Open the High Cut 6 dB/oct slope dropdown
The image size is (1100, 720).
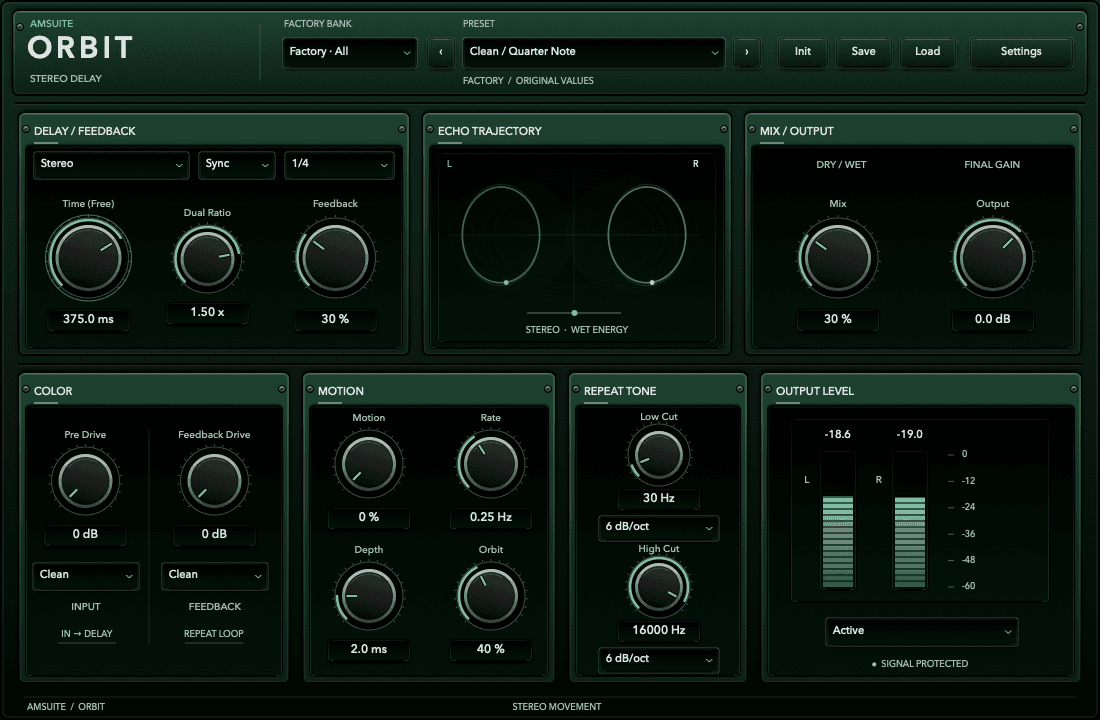click(x=659, y=659)
